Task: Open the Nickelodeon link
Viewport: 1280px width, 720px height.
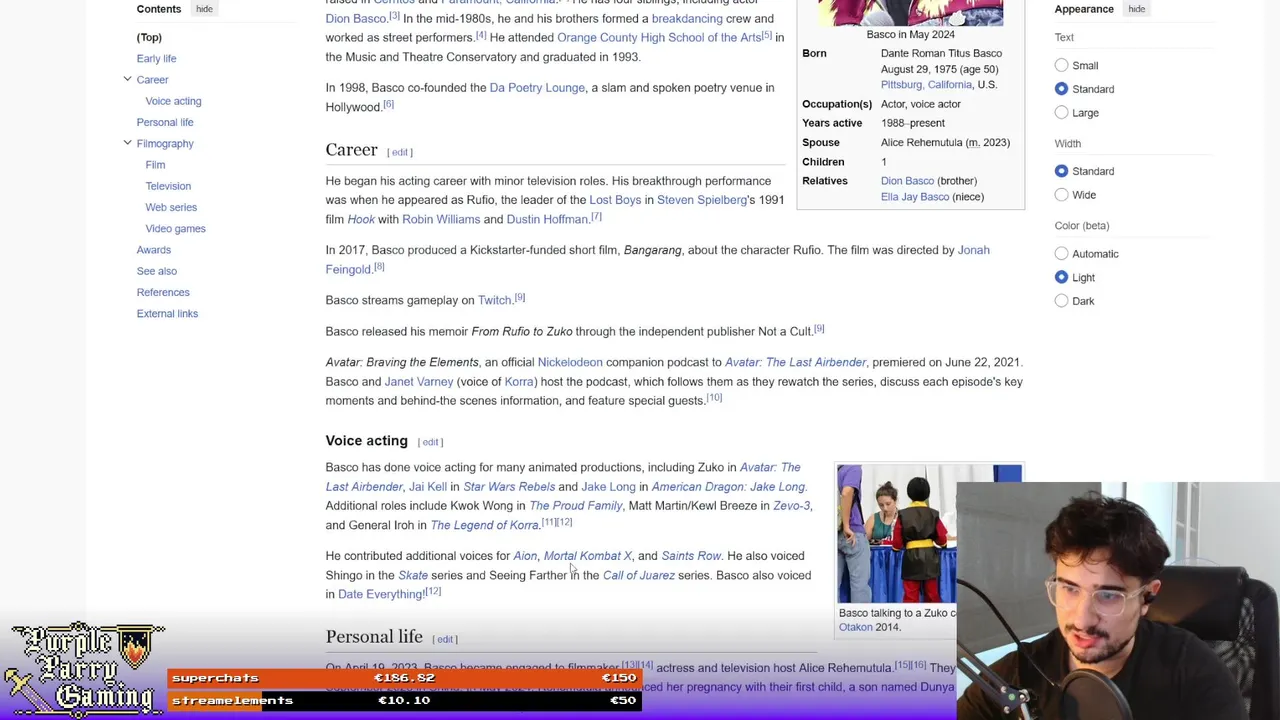Action: point(570,362)
